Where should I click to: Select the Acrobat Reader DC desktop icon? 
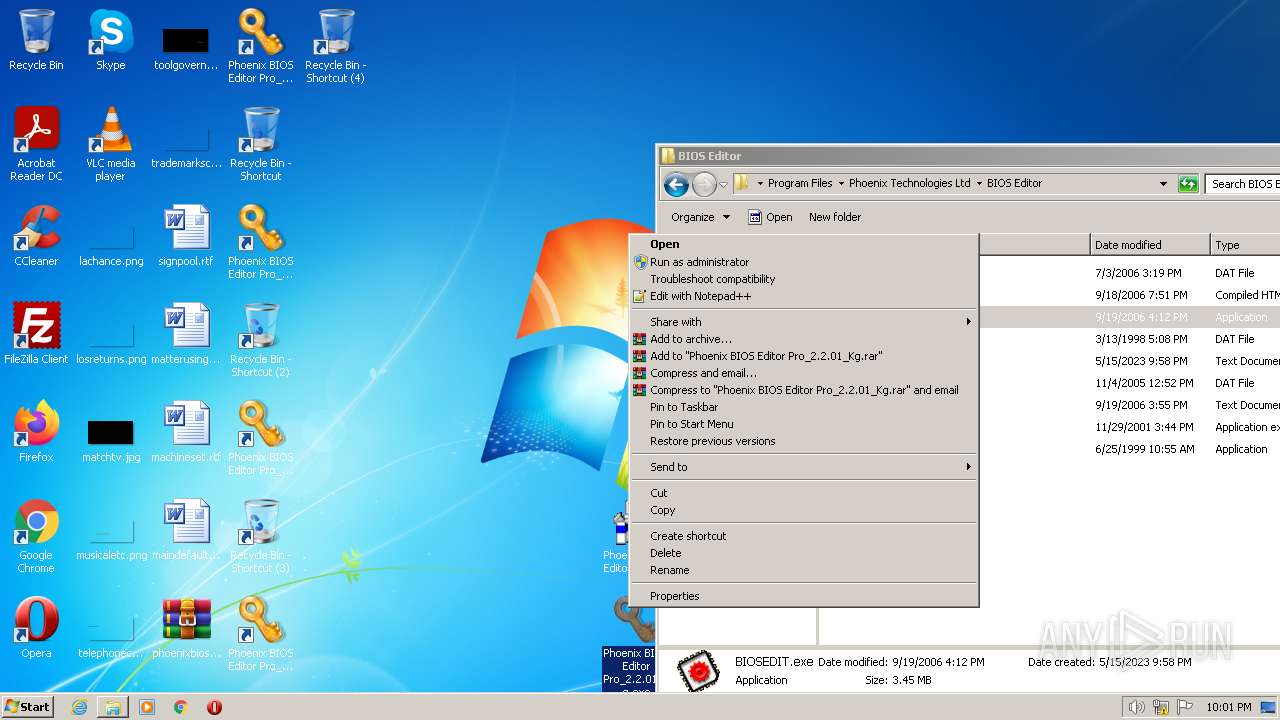pos(36,144)
